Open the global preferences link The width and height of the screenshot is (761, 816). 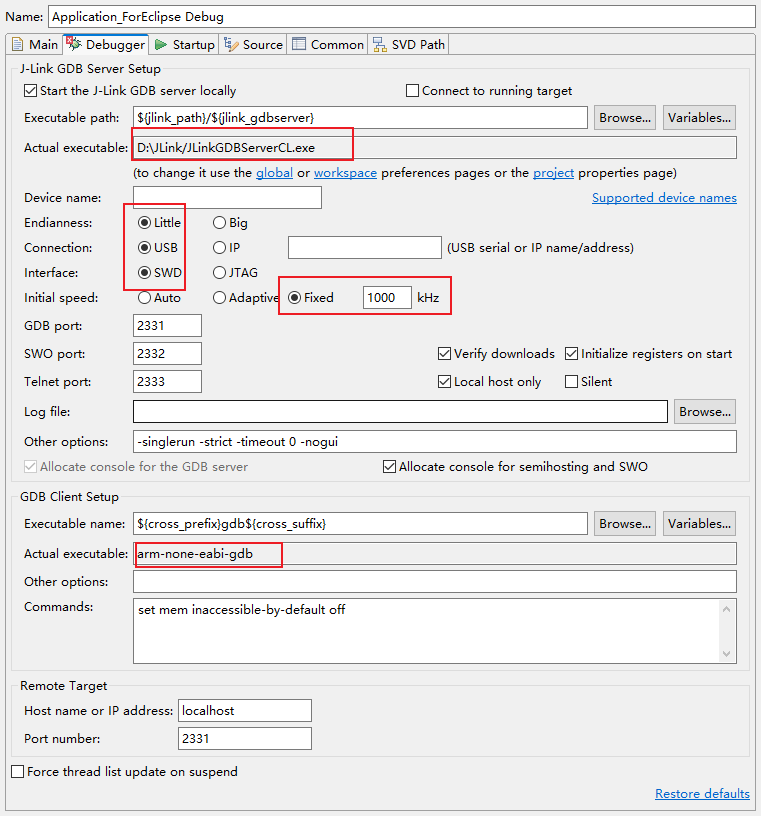point(274,173)
